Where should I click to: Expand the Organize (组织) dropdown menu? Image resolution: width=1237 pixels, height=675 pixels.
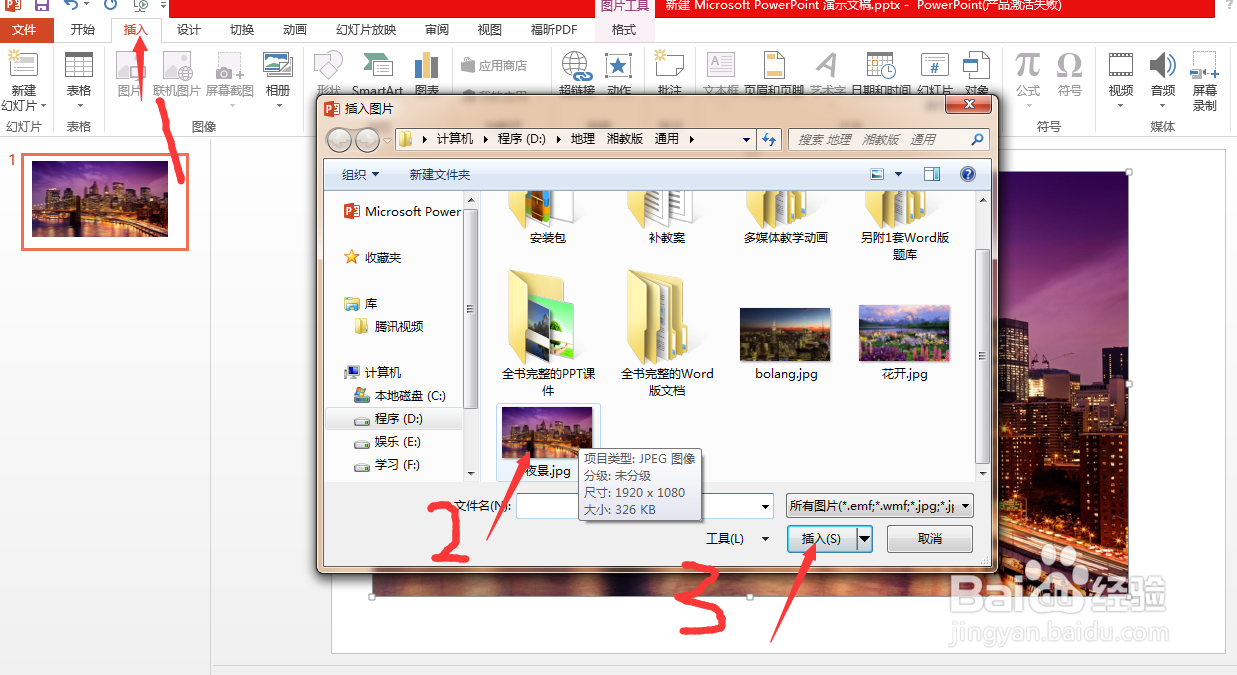[x=360, y=174]
